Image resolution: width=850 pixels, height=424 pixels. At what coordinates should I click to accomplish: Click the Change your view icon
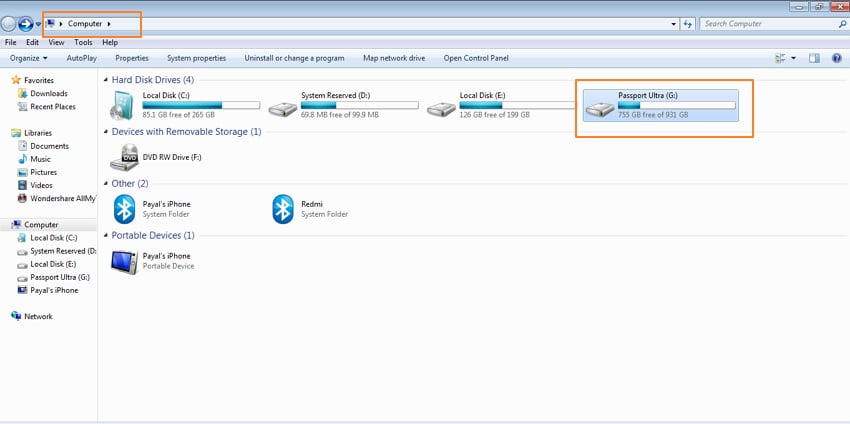[x=781, y=58]
